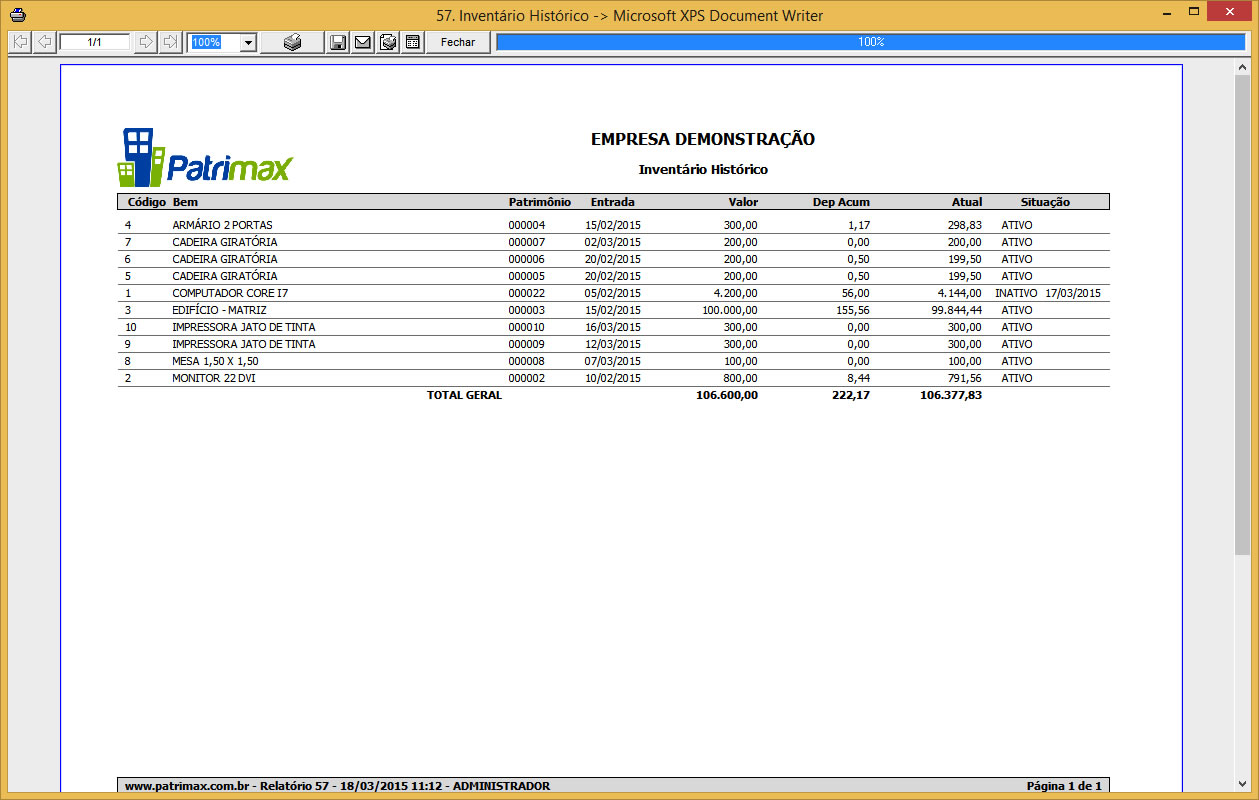The width and height of the screenshot is (1259, 800).
Task: Click the TOTAL GERAL label
Action: [464, 395]
